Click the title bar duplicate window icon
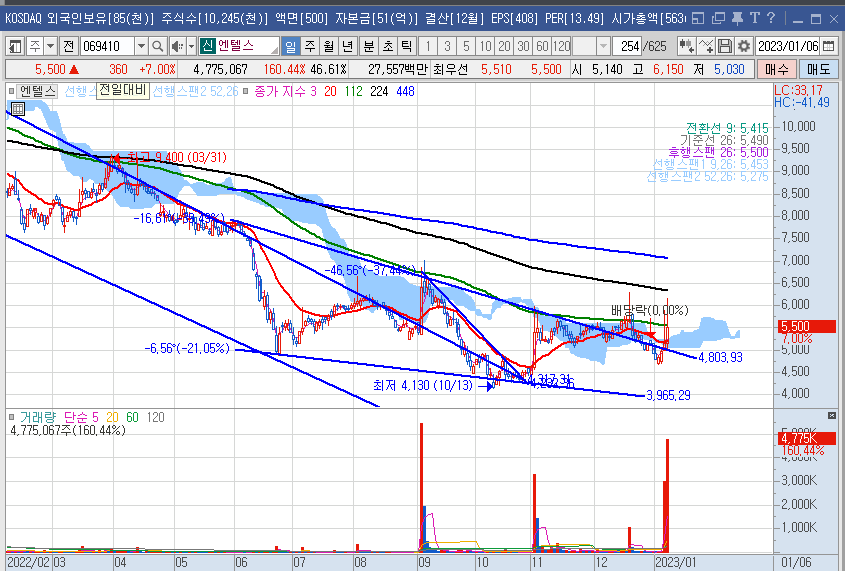The image size is (845, 571). click(x=718, y=18)
